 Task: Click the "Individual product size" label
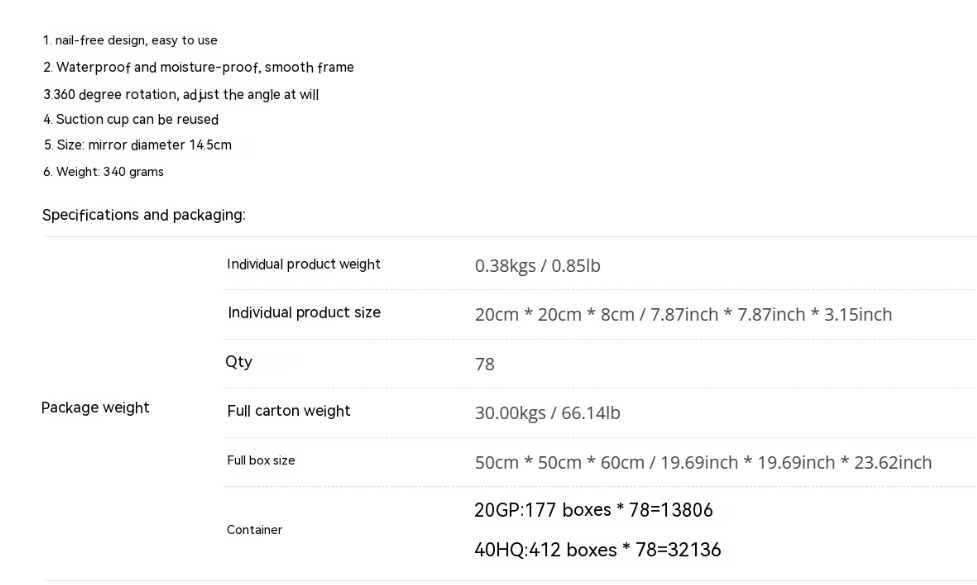pyautogui.click(x=303, y=313)
